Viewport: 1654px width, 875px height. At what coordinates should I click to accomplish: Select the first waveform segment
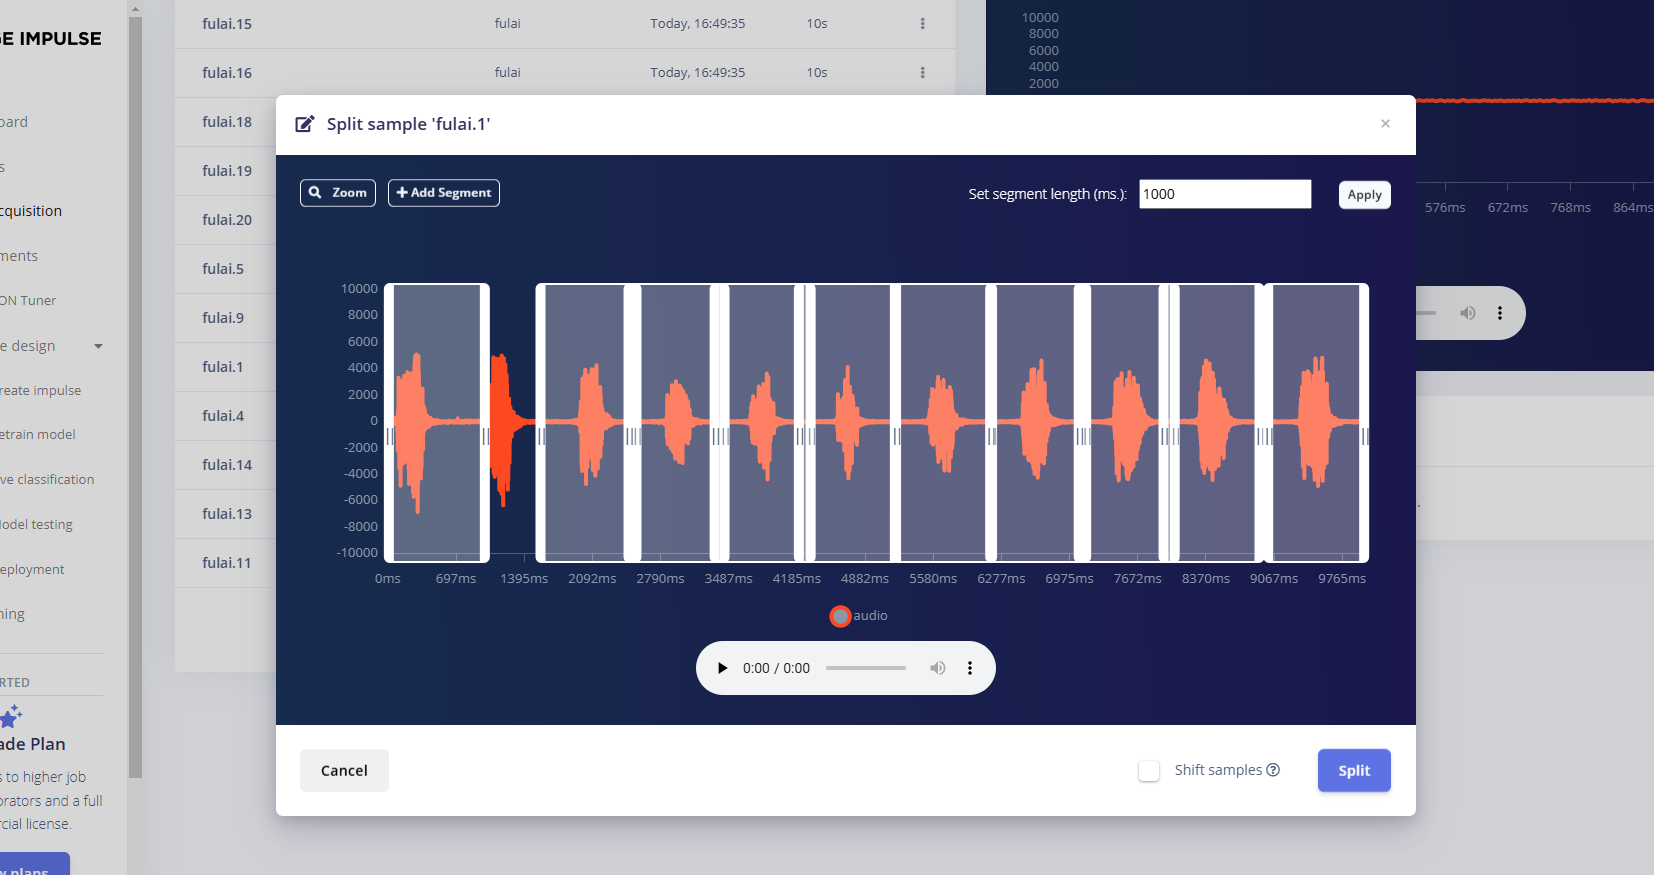(x=437, y=422)
